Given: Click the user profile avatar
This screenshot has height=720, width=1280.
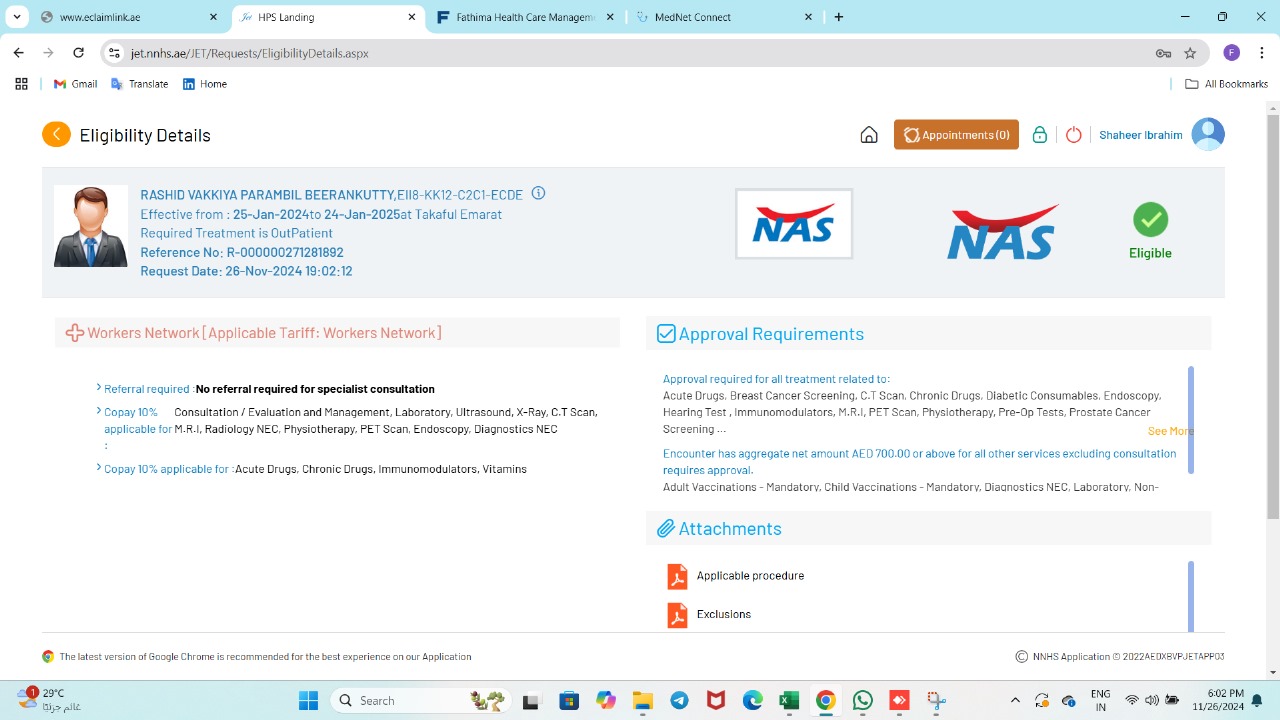Looking at the screenshot, I should (x=1208, y=134).
